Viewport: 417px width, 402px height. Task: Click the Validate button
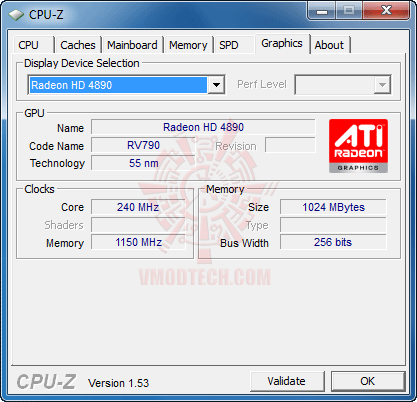click(x=287, y=381)
